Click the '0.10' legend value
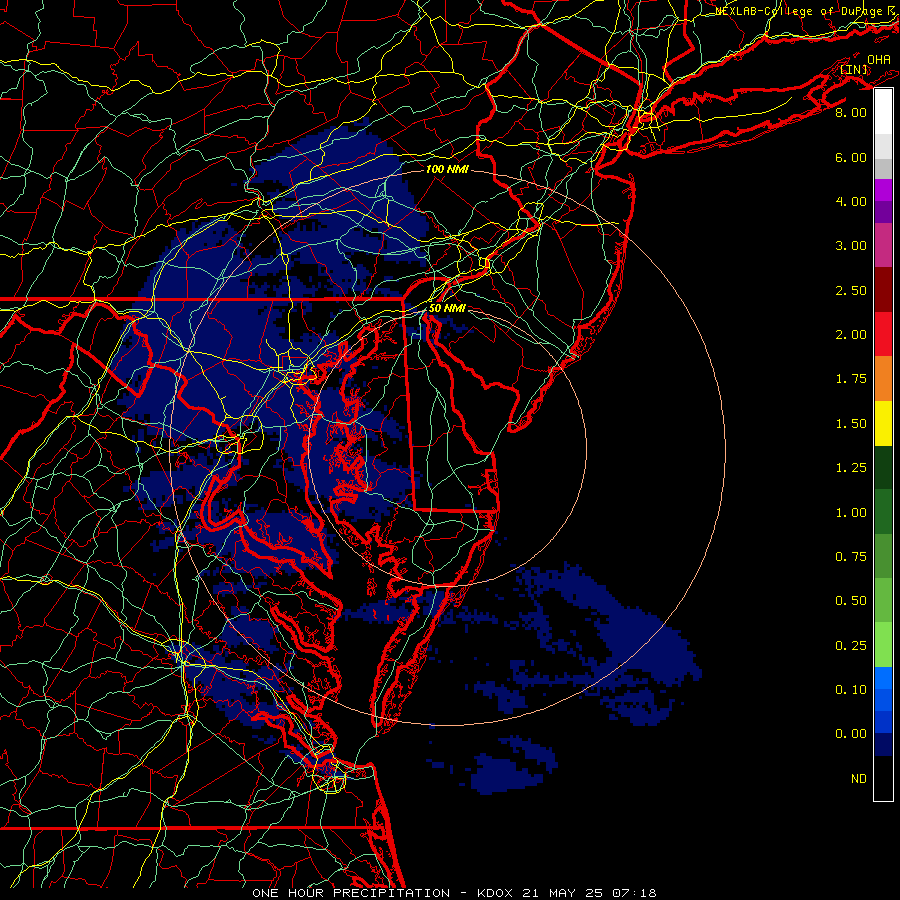900x900 pixels. (851, 690)
